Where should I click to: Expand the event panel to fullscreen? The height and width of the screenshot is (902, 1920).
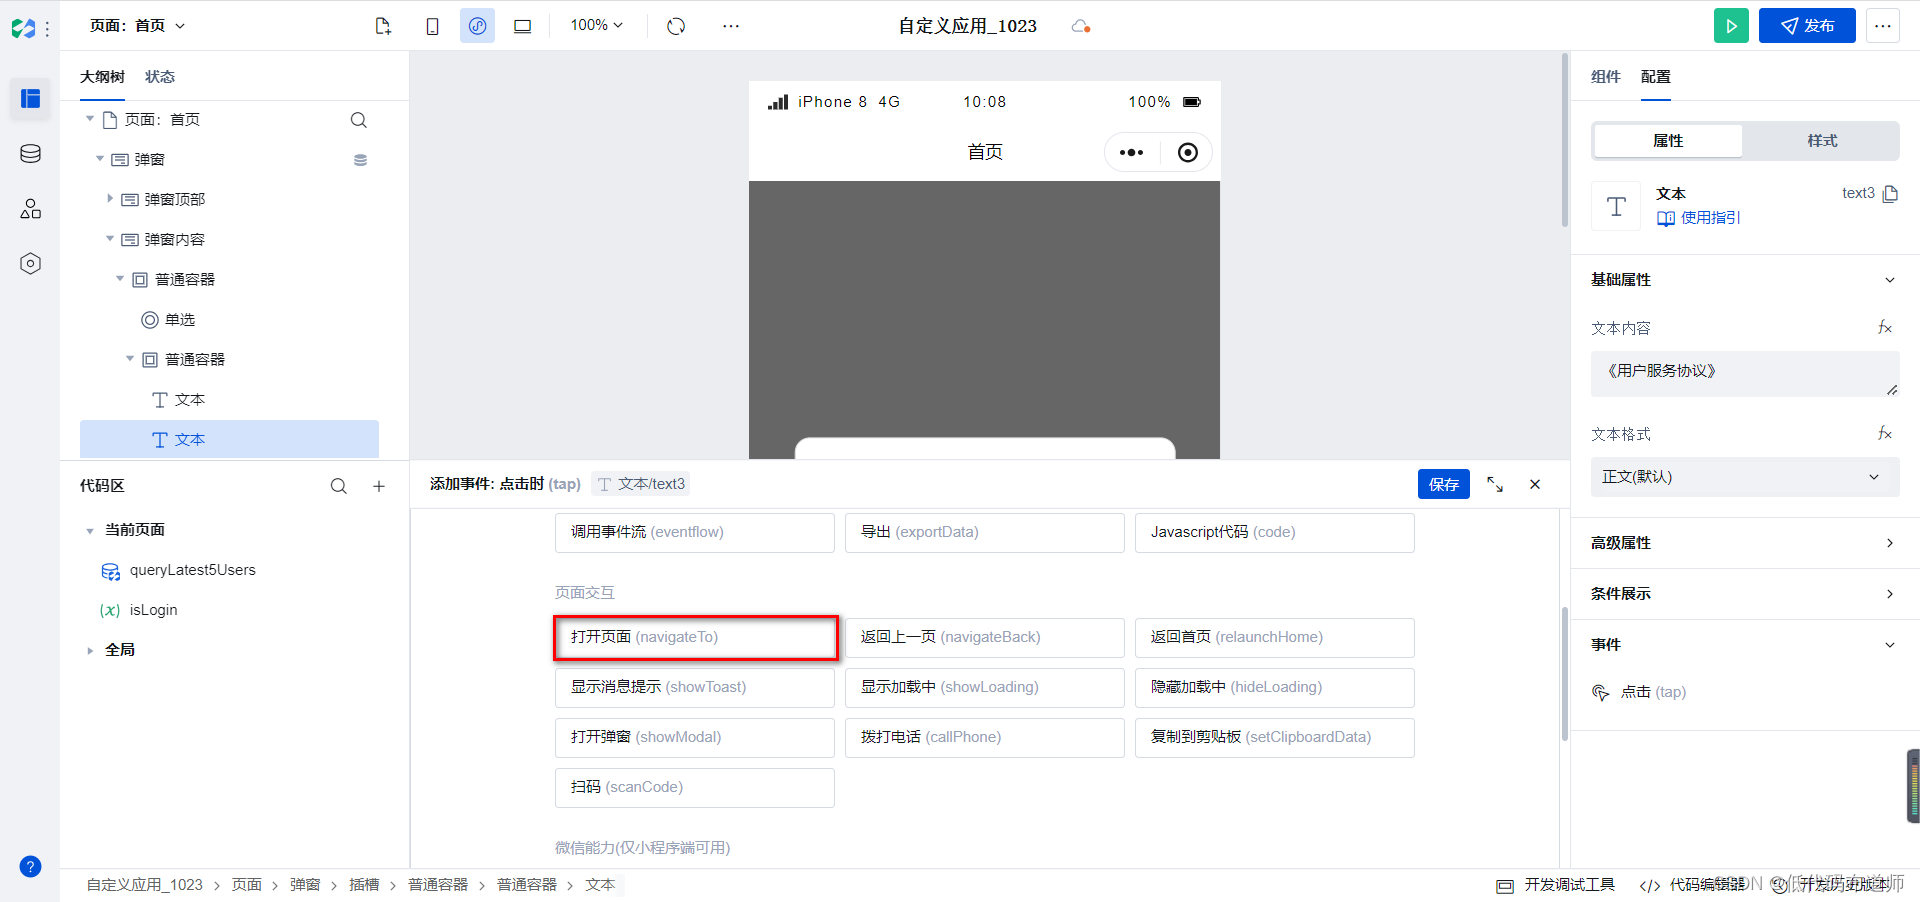[1495, 484]
